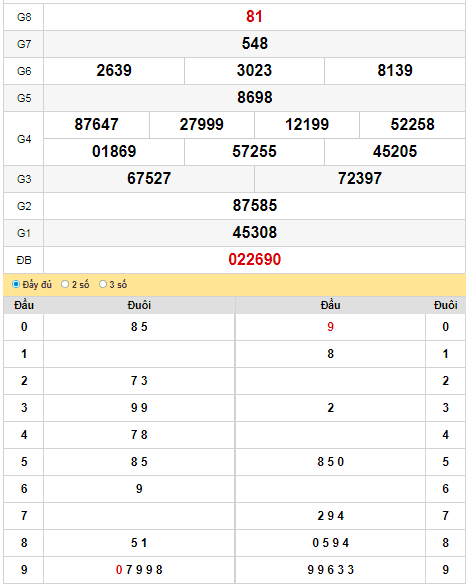Click tails "9 9" for head 3

point(139,407)
